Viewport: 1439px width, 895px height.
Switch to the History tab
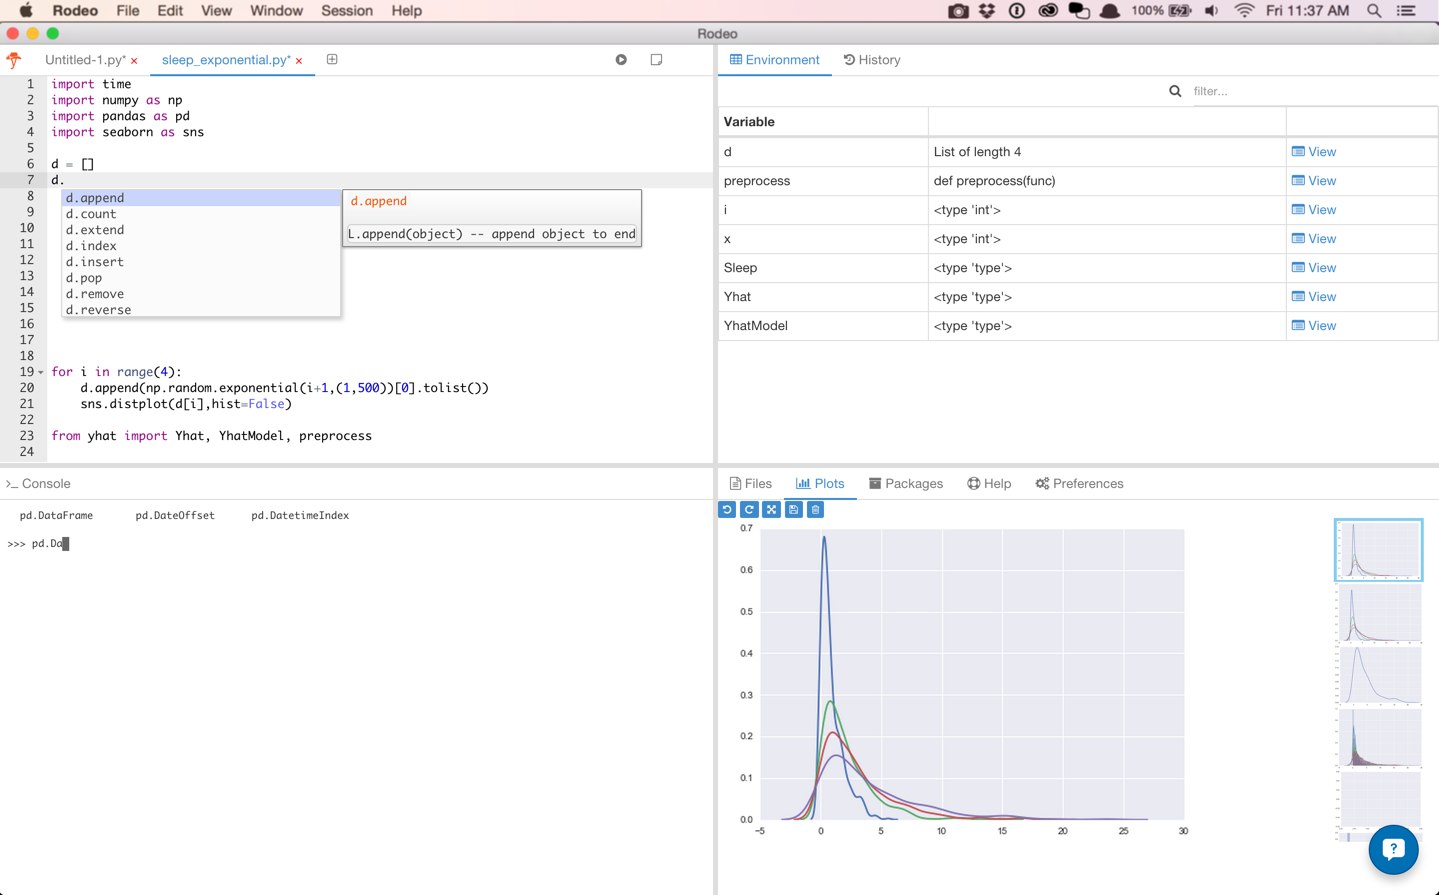coord(871,59)
